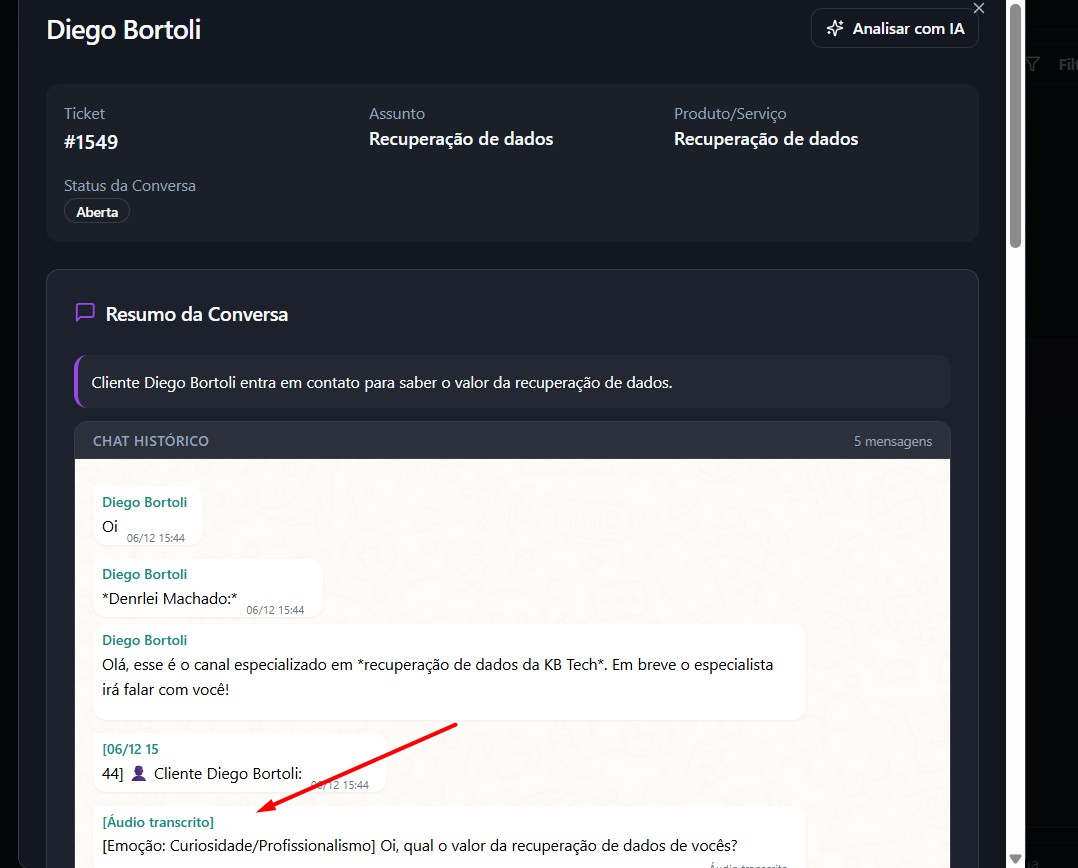Click the Produto/Serviço value Recuperação de dados
This screenshot has height=868, width=1078.
(765, 139)
